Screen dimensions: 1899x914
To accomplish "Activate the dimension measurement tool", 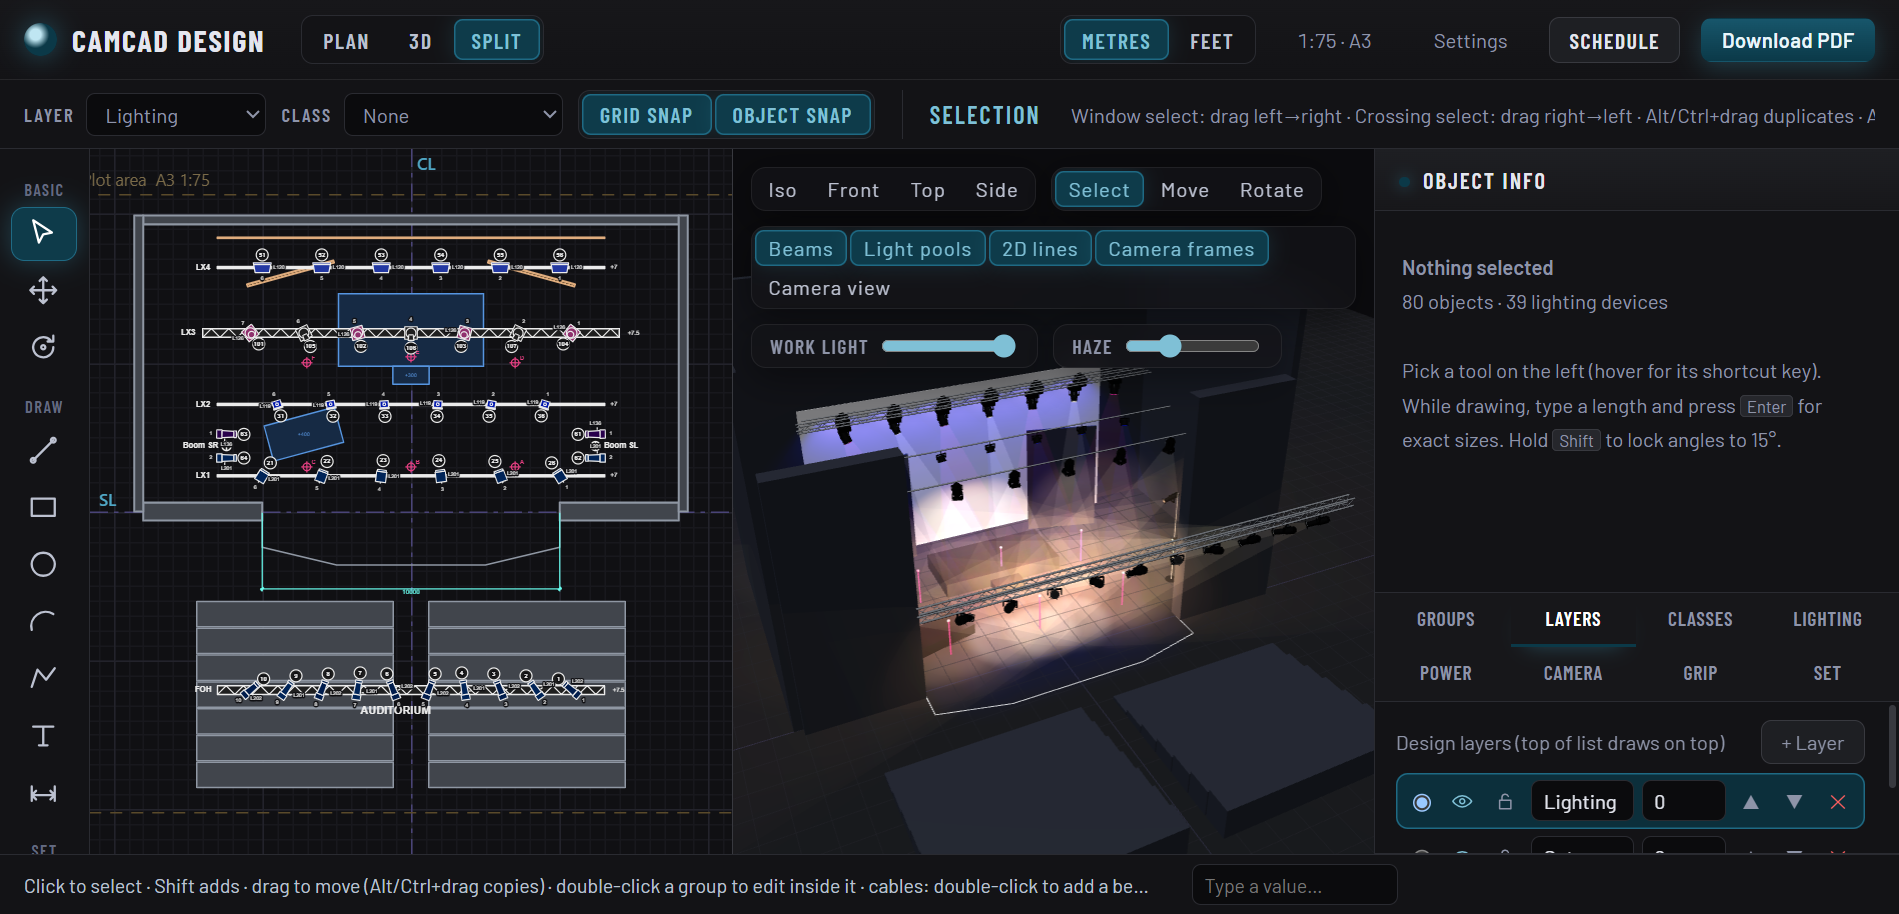I will pyautogui.click(x=43, y=794).
